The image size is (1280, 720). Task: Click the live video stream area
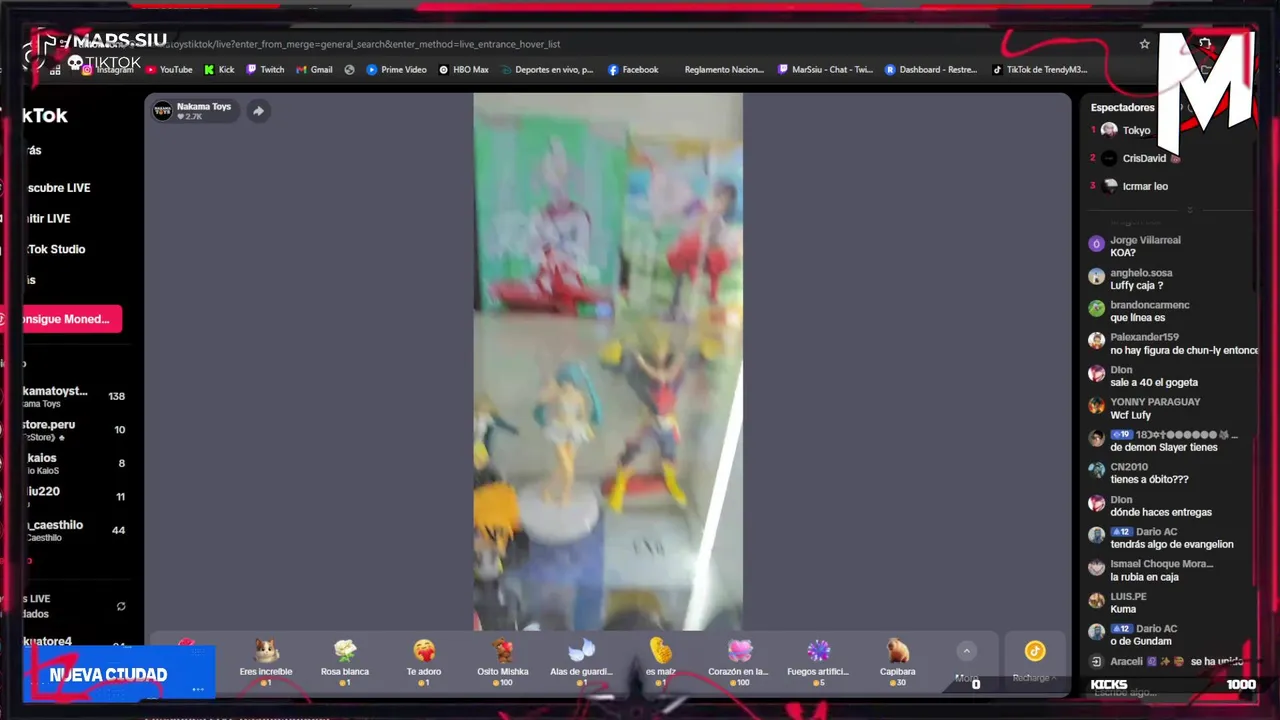pyautogui.click(x=608, y=361)
